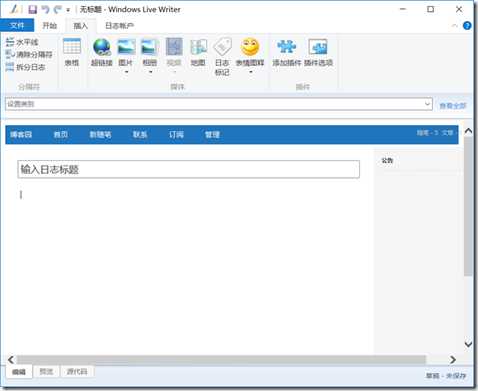478x391 pixels.
Task: Click 首页 in blue navigation bar
Action: coord(61,134)
